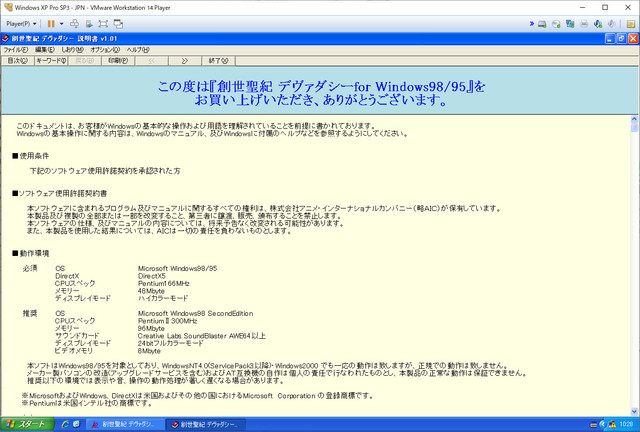Expand hidden tray icons with blue arrow
The image size is (640, 432).
(603, 425)
